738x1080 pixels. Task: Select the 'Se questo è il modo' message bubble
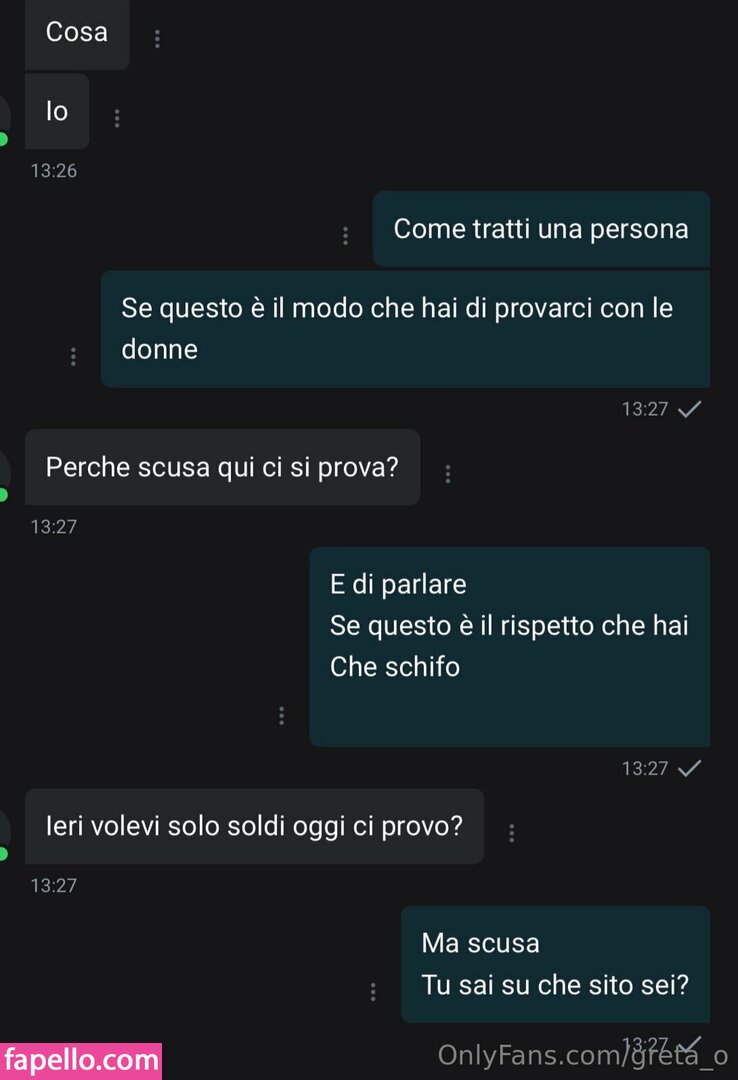(x=405, y=329)
